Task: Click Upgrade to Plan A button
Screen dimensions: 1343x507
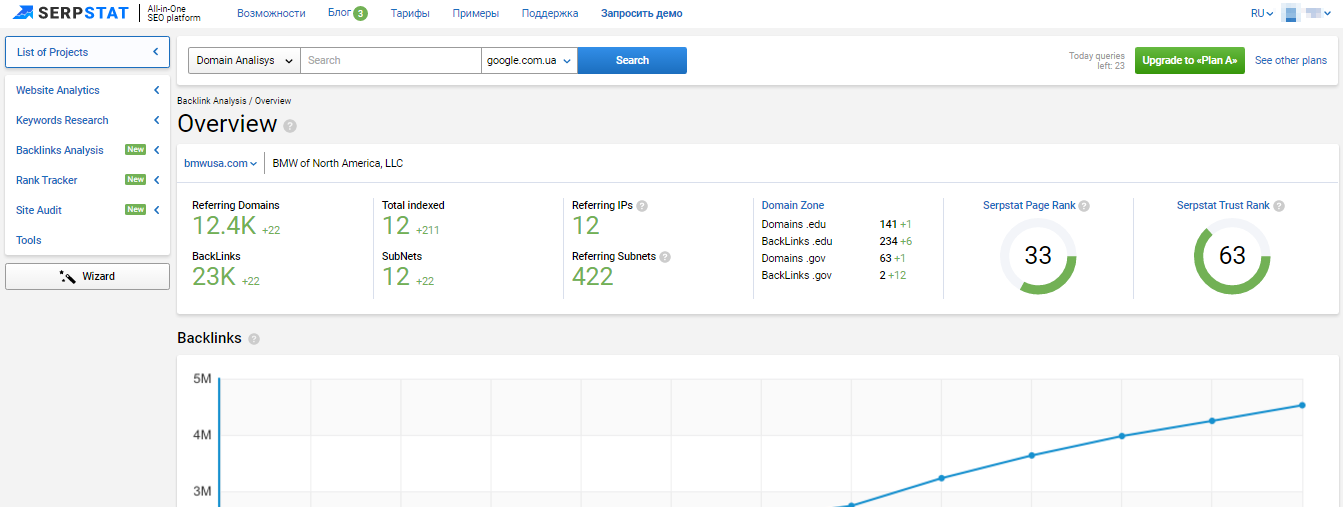Action: (1190, 60)
